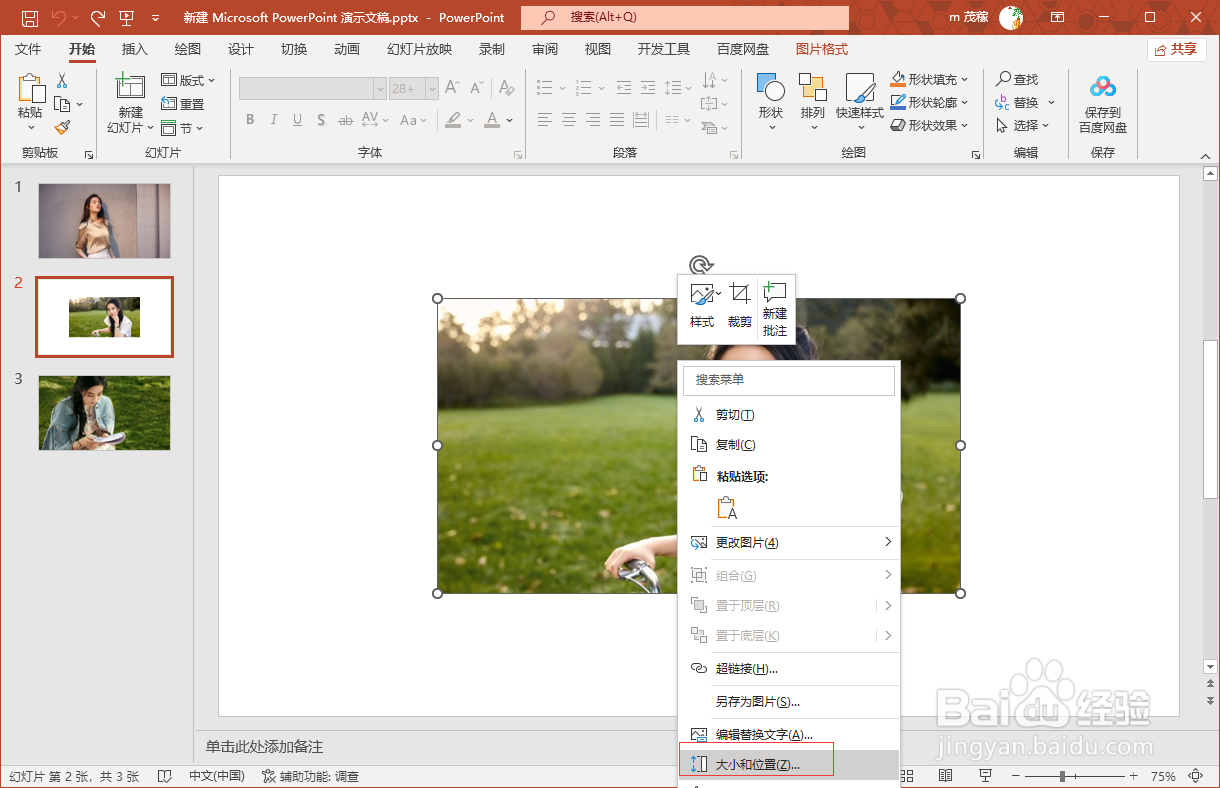The image size is (1220, 788).
Task: Switch to Picture Format (图片格式) tab
Action: [822, 49]
